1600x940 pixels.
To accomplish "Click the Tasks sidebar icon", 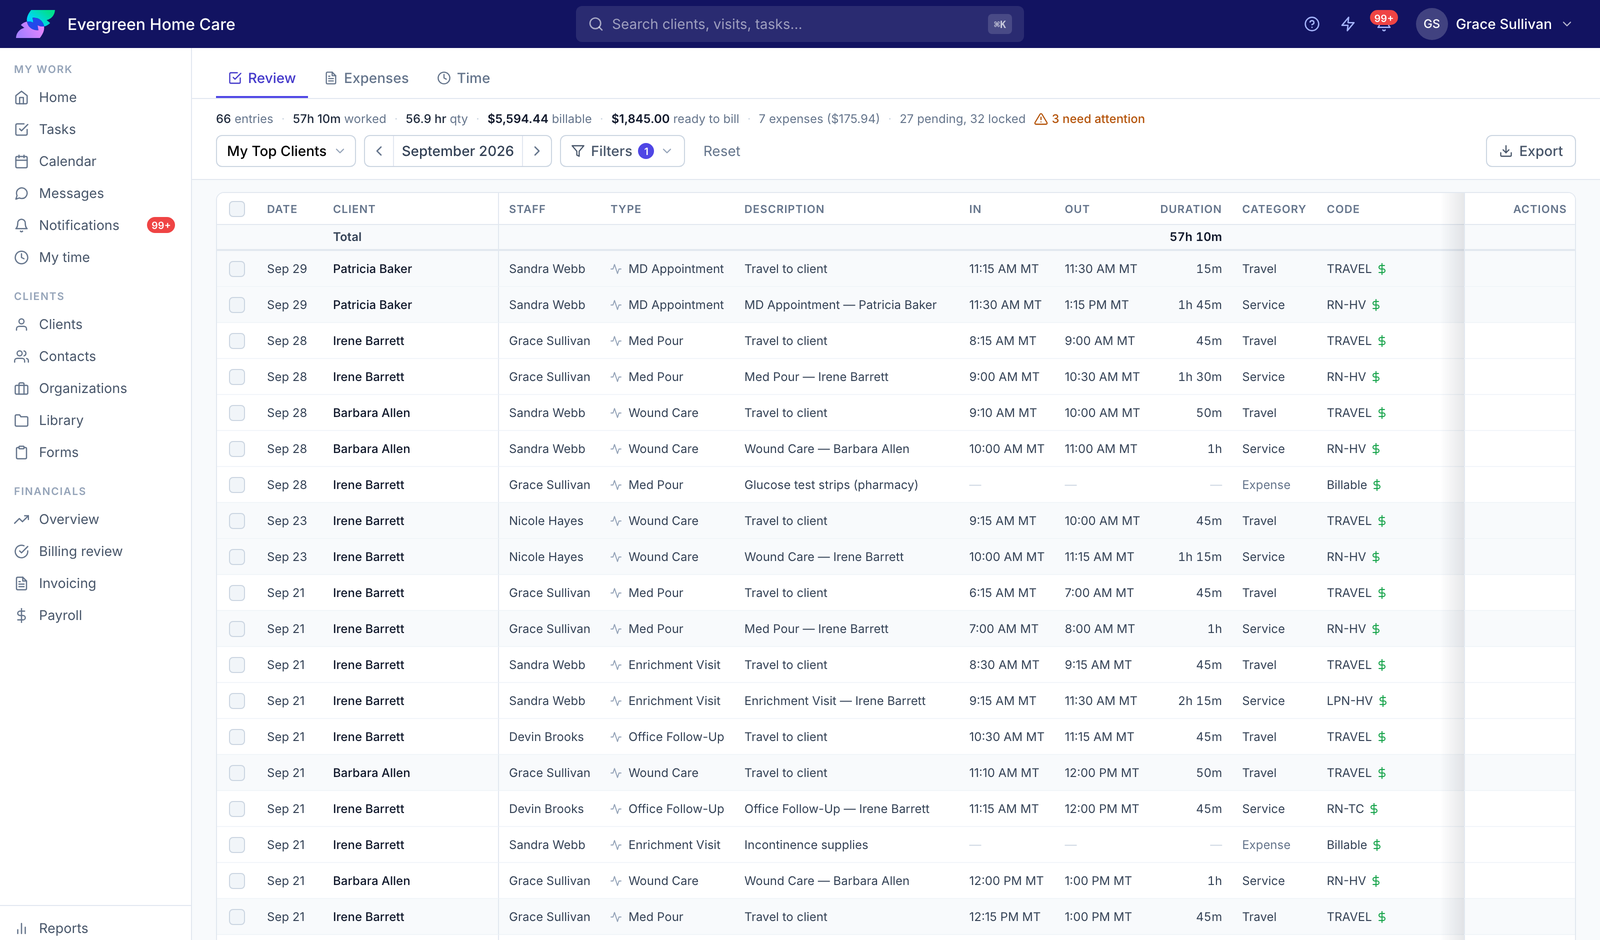I will pyautogui.click(x=22, y=129).
